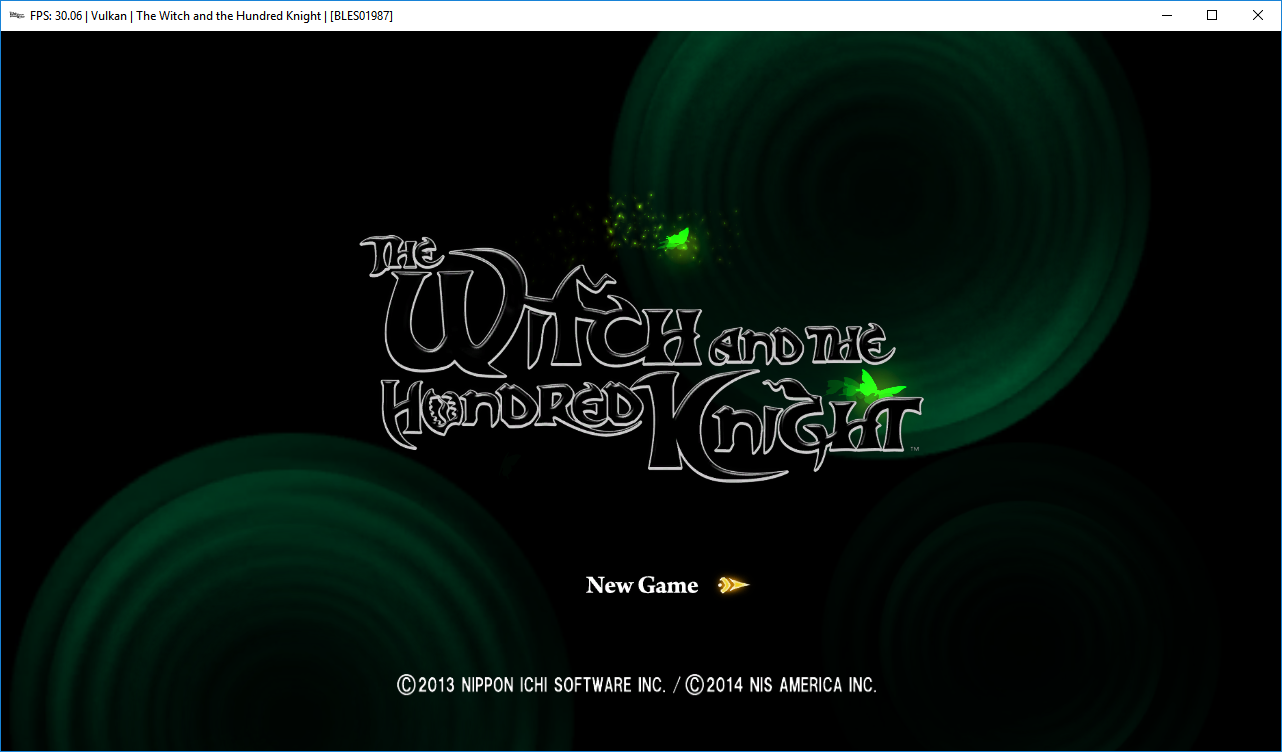Click the golden arrow cursor beside New Game

(733, 585)
